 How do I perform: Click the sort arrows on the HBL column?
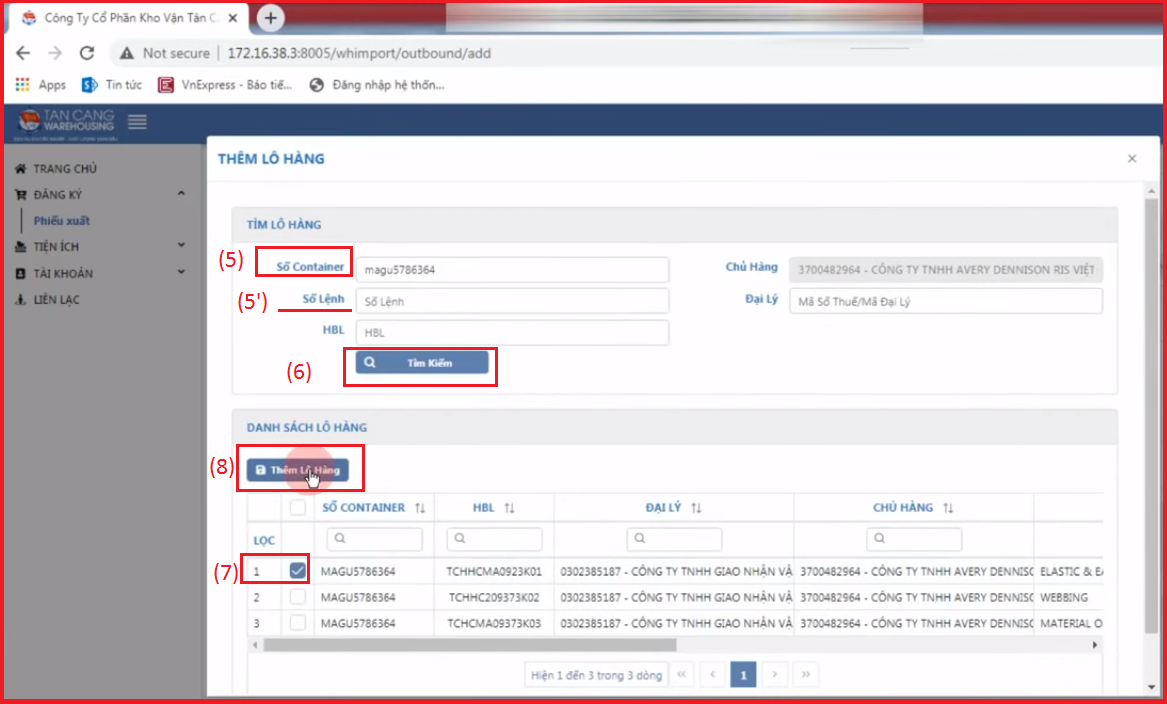click(509, 508)
